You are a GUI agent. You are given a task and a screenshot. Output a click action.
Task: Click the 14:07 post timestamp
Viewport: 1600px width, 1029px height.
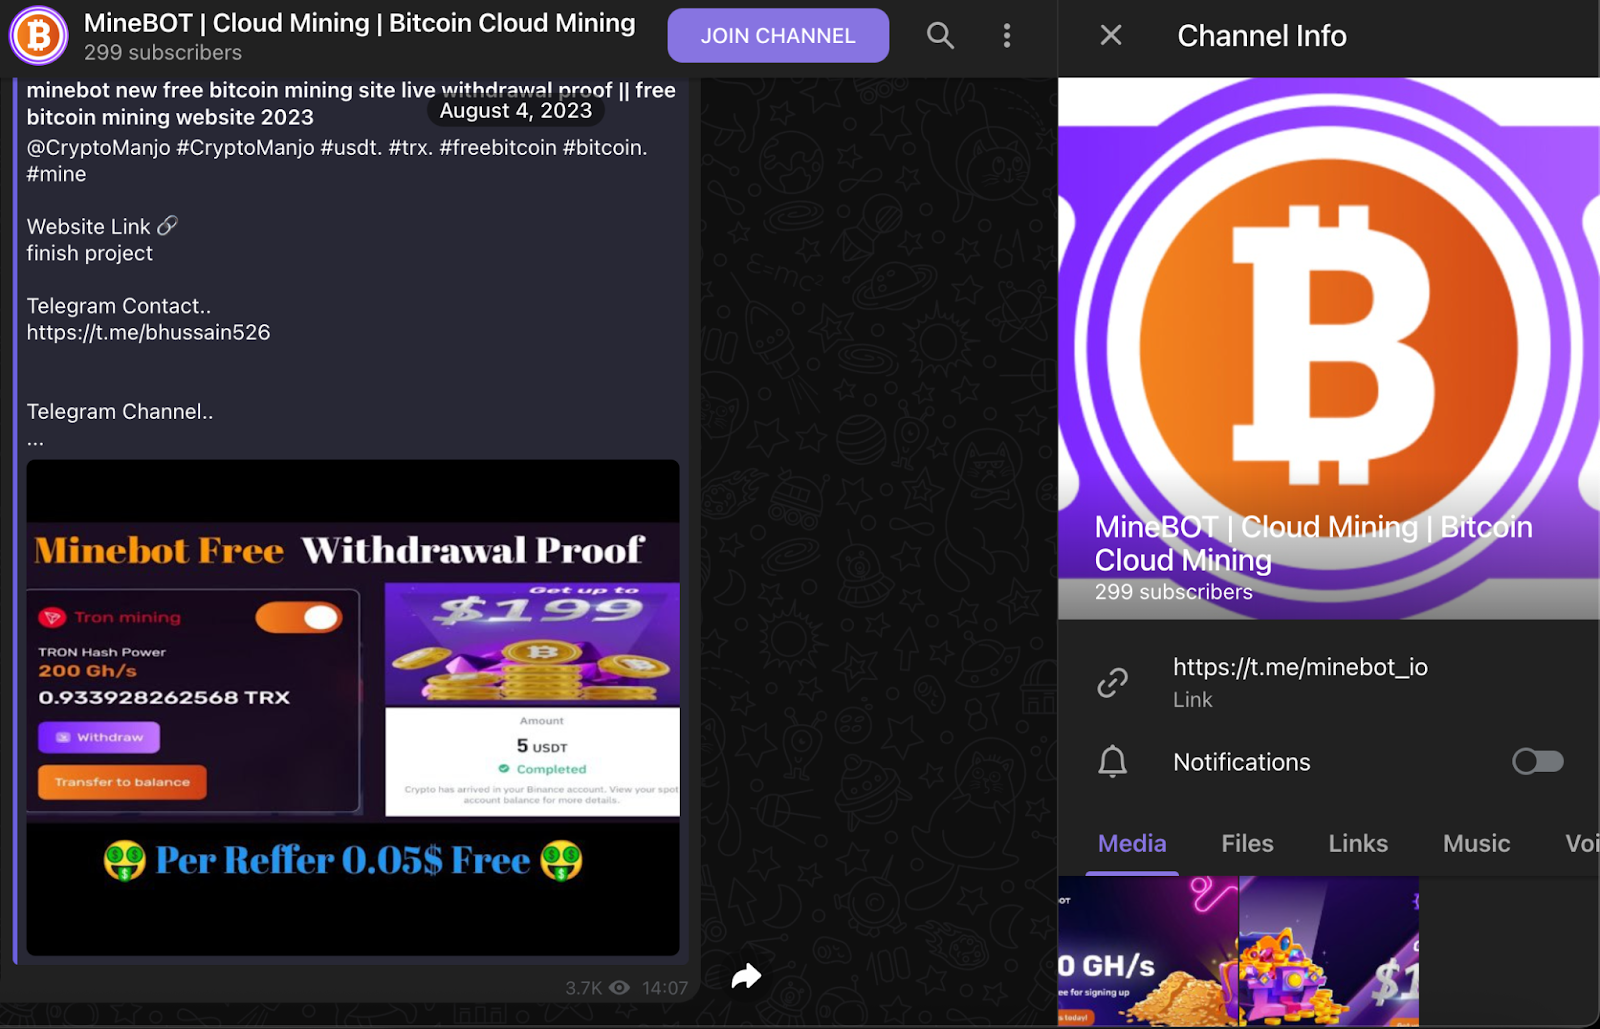[x=665, y=988]
